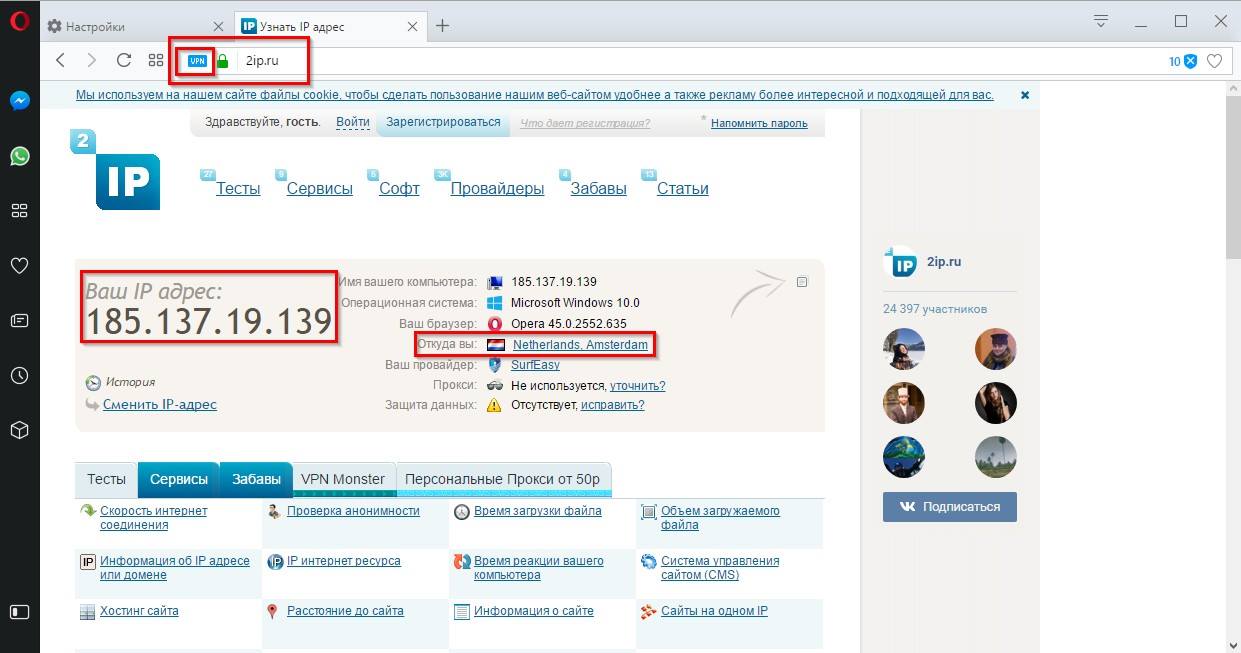Open the Расстояние до сайта link

[x=345, y=611]
